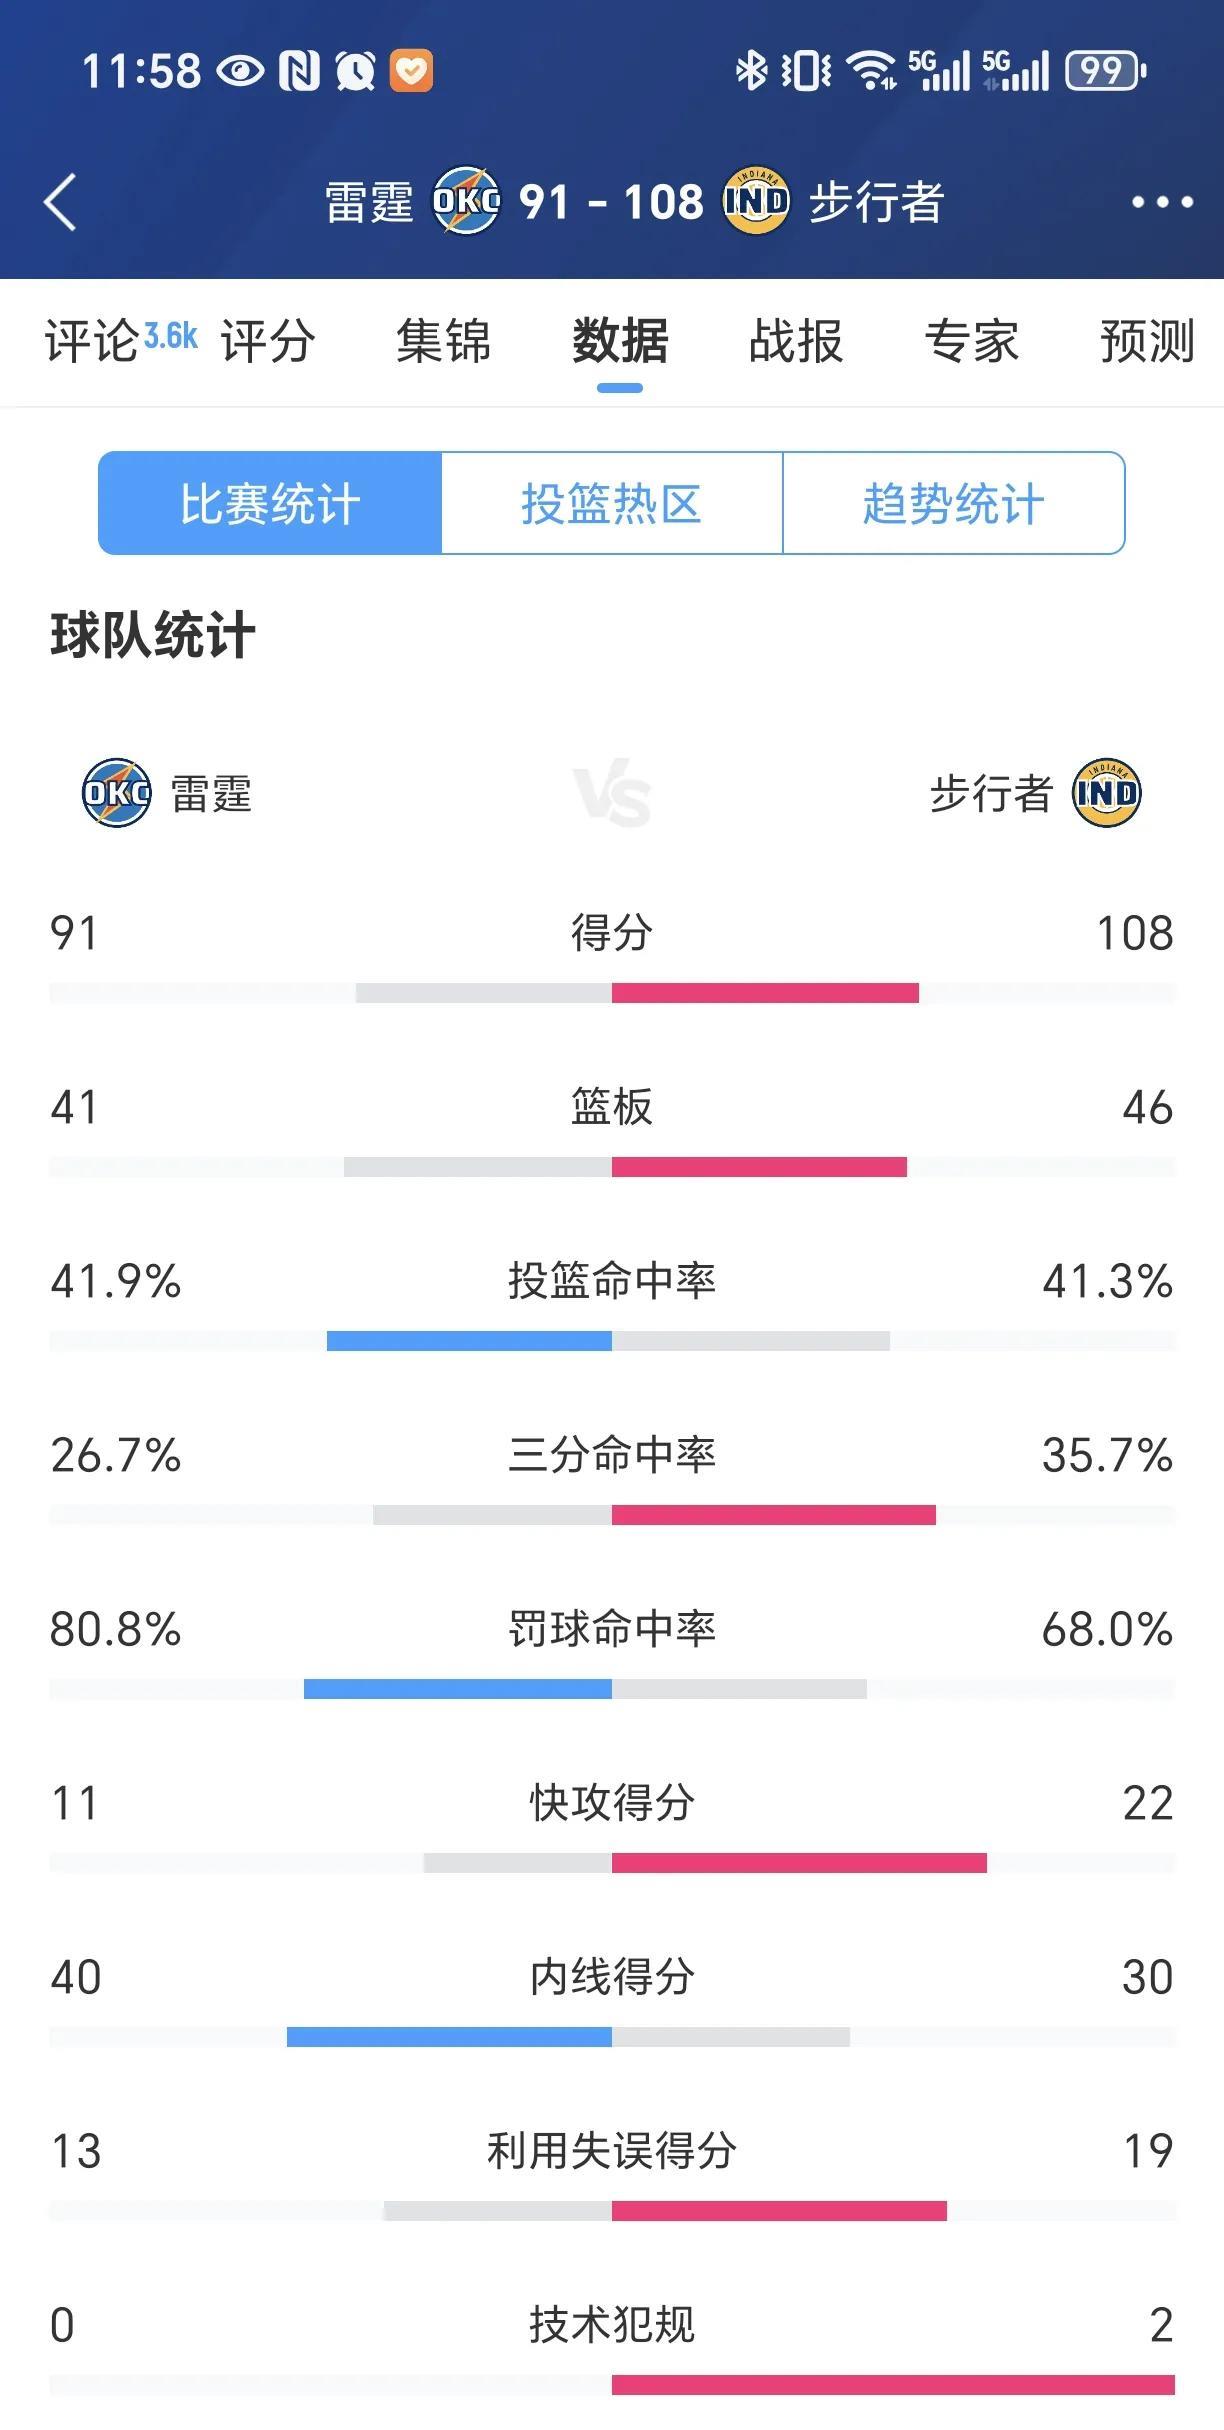Tap the 得分 comparison bar

tap(612, 993)
